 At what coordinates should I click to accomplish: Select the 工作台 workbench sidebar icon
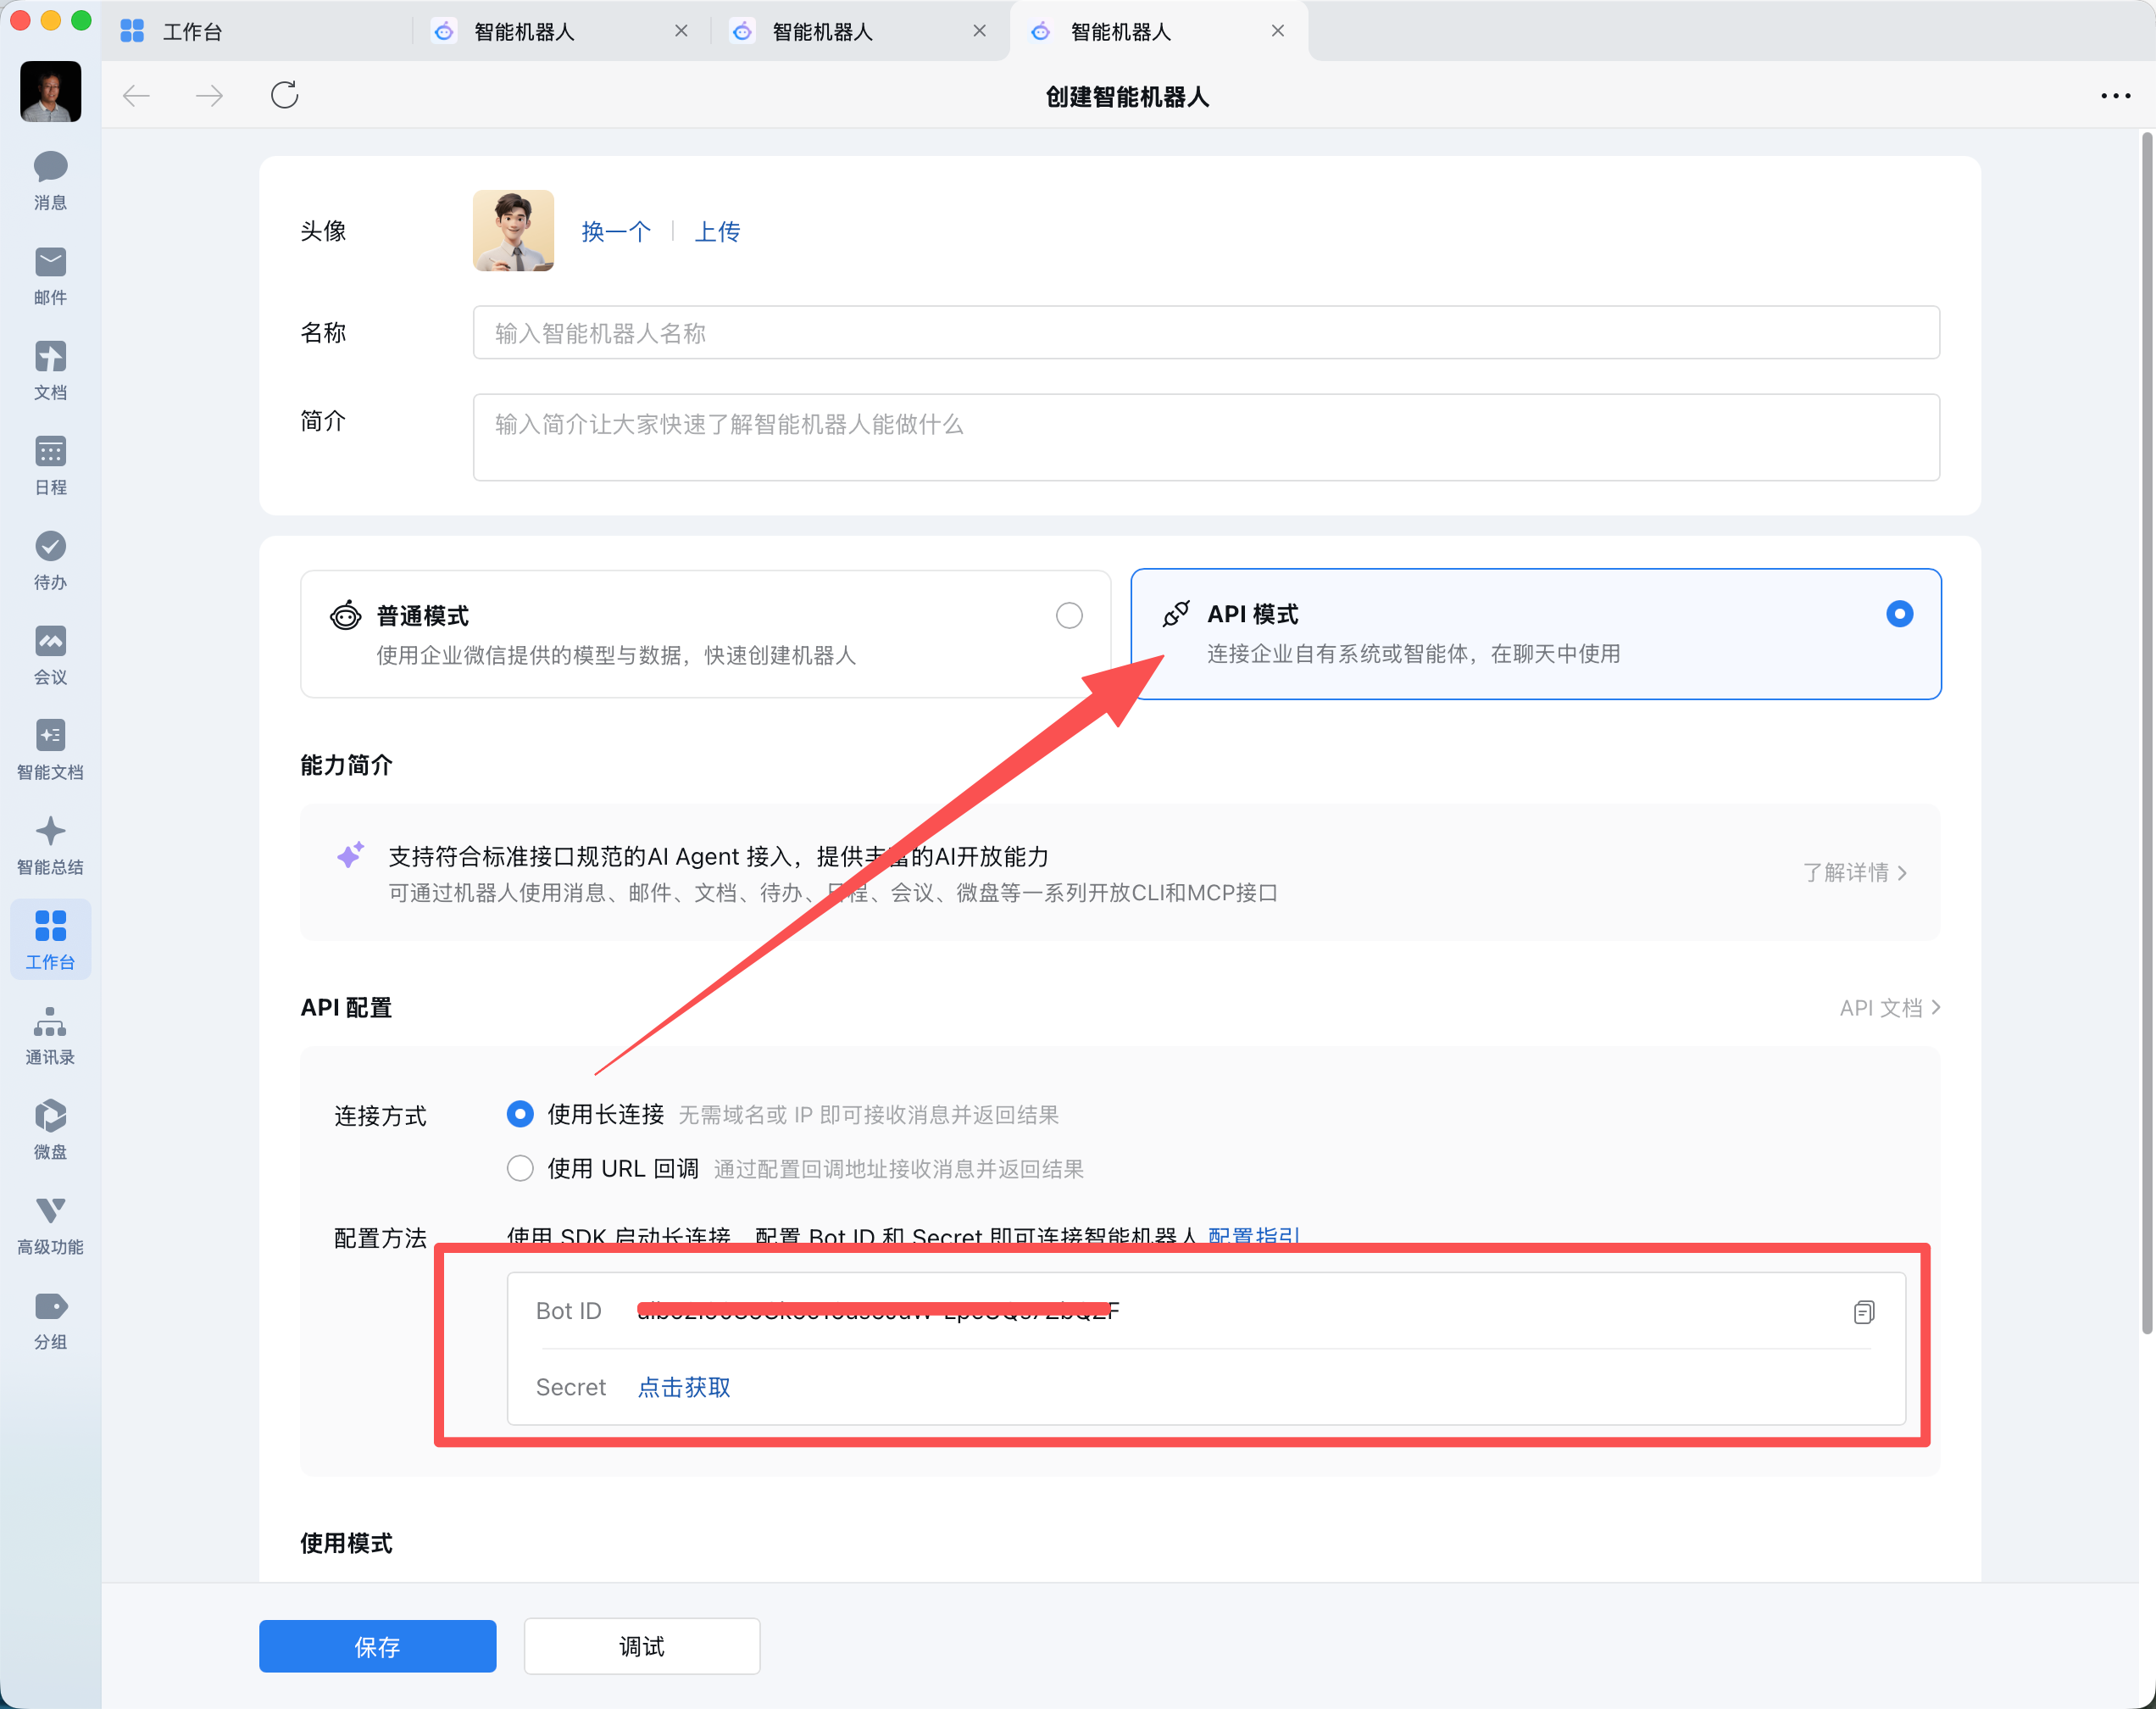click(x=50, y=938)
